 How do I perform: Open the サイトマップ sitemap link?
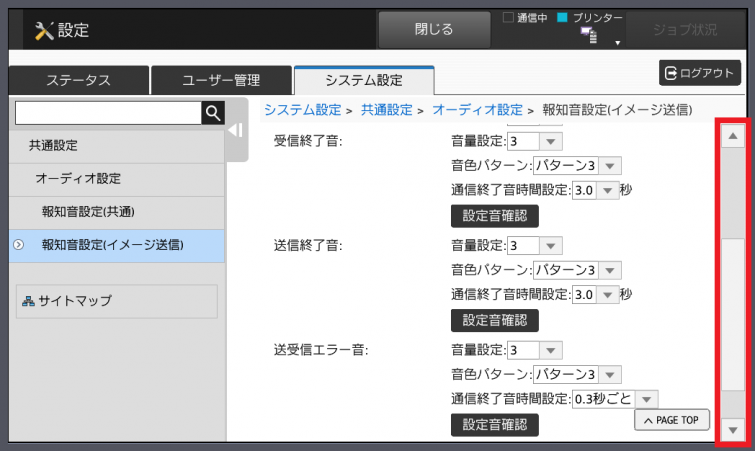(x=116, y=301)
